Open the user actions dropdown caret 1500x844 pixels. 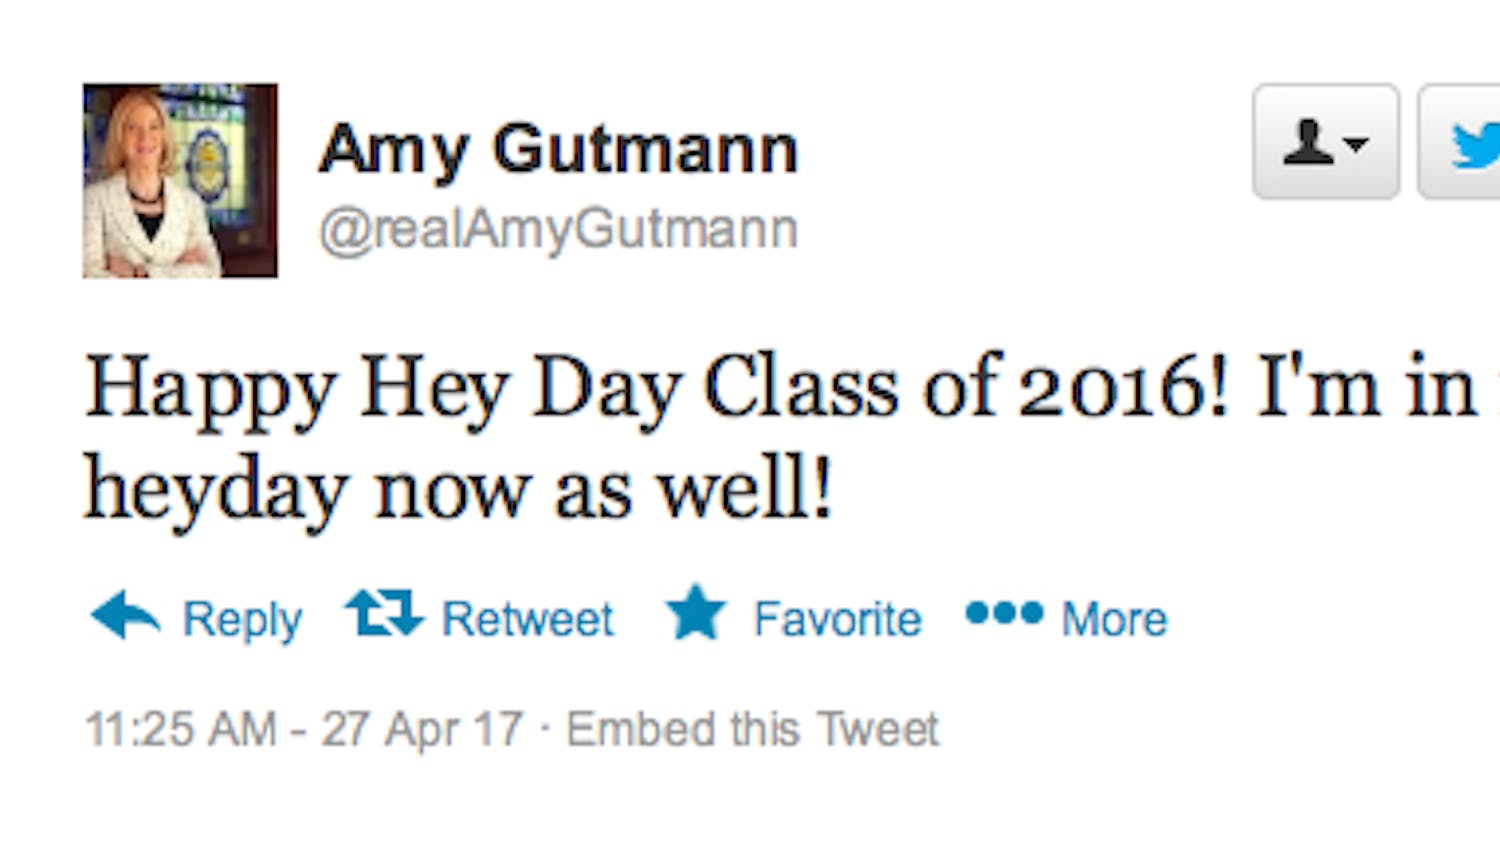pos(1356,144)
